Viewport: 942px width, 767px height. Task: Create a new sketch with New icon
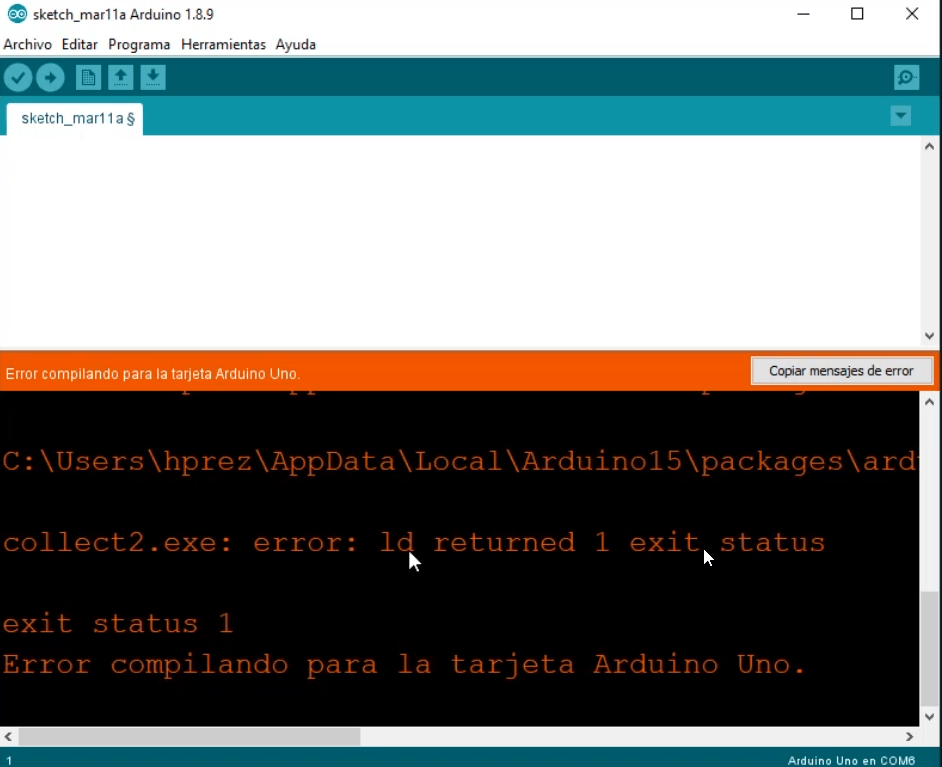[88, 77]
